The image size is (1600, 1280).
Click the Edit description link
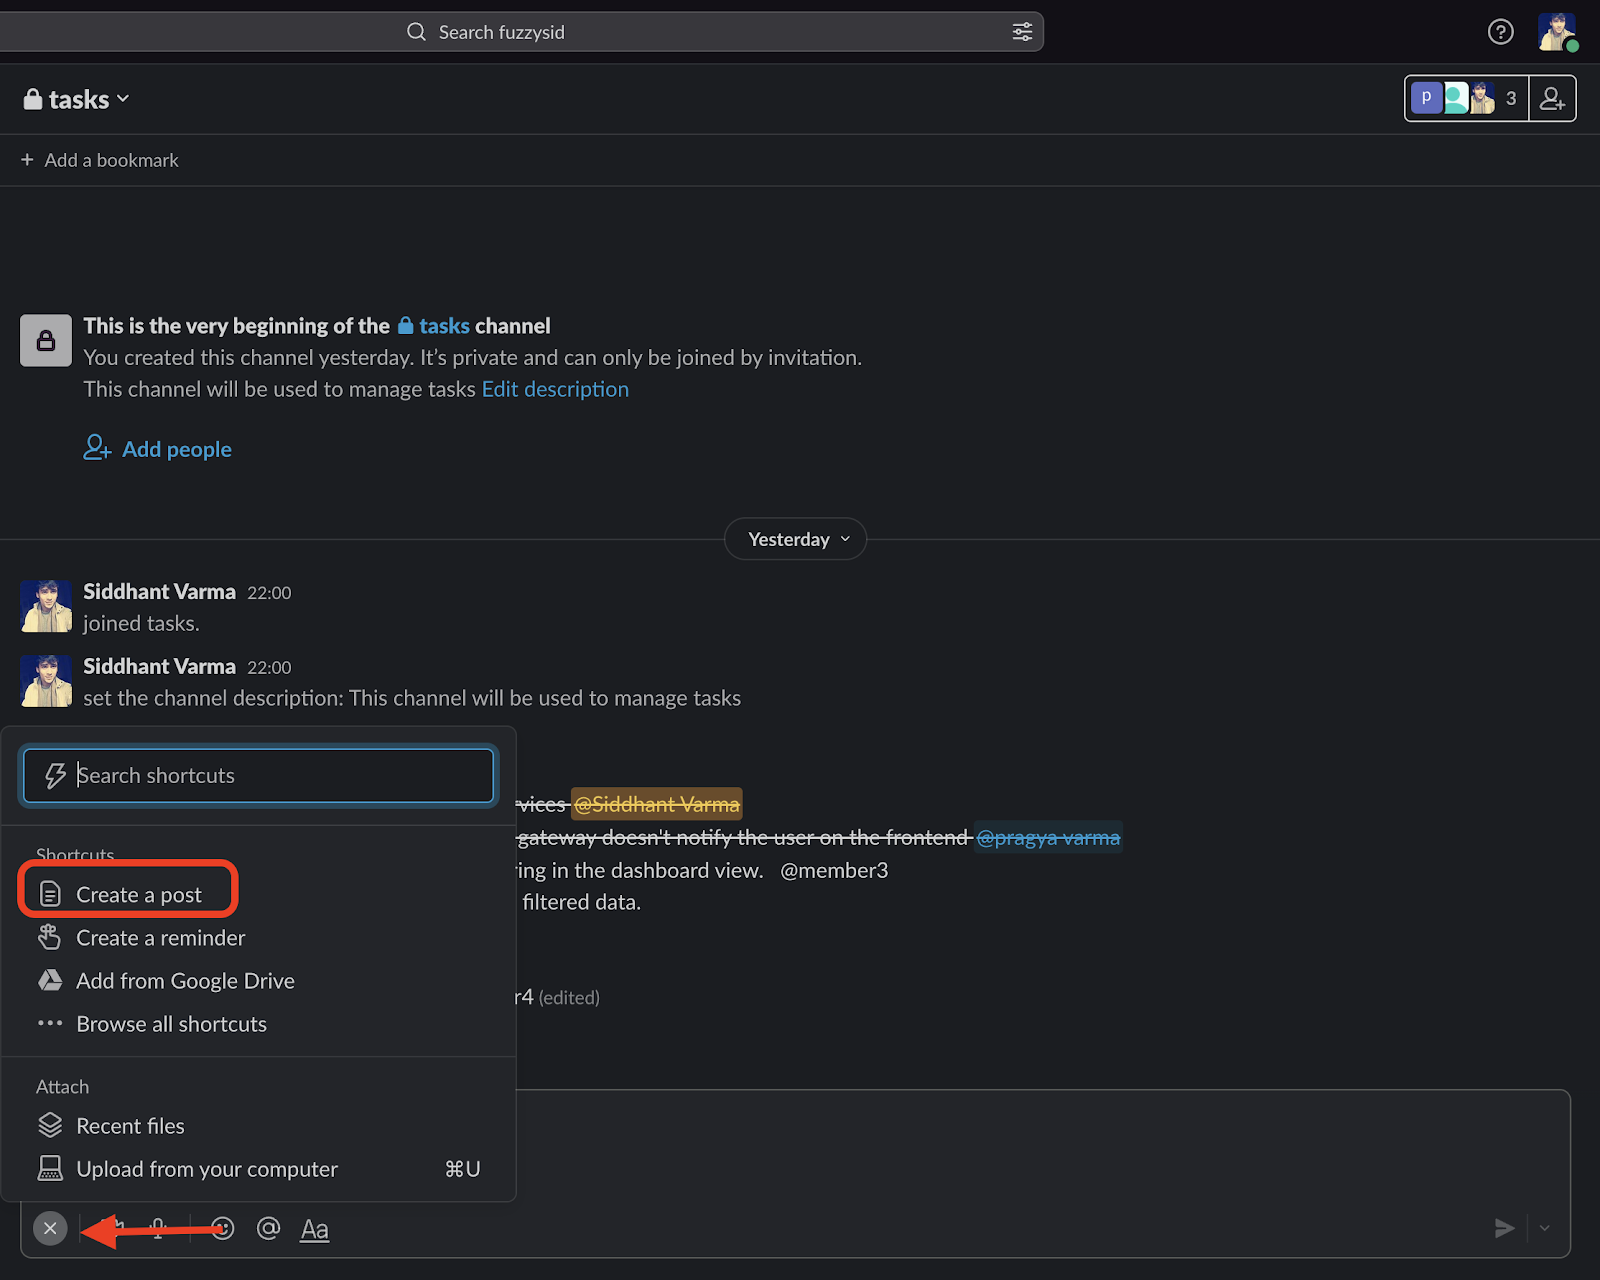[555, 389]
